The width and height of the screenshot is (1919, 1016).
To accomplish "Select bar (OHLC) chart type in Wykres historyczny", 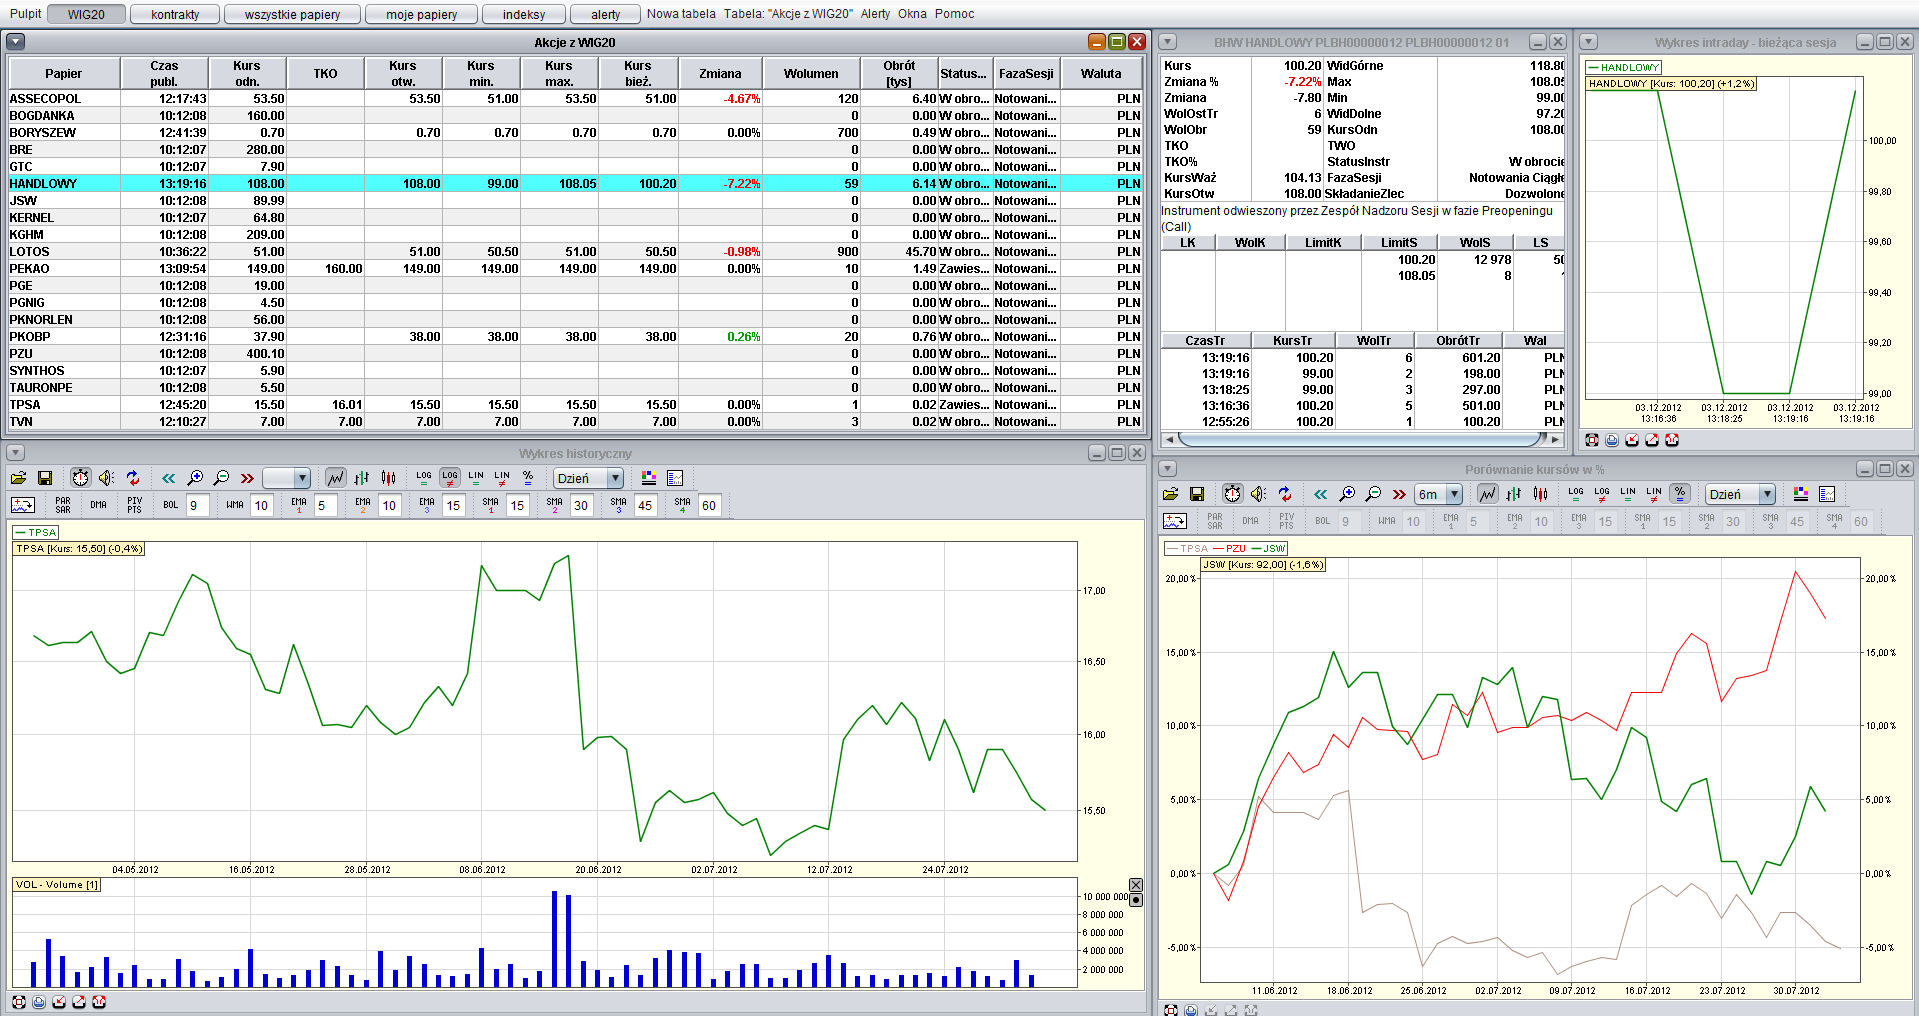I will coord(362,479).
